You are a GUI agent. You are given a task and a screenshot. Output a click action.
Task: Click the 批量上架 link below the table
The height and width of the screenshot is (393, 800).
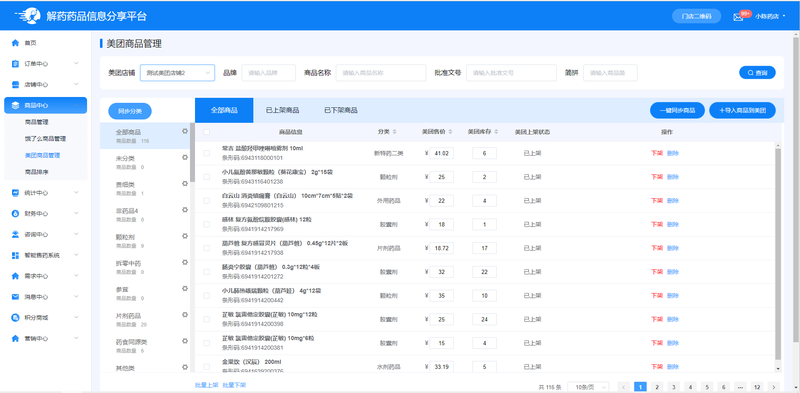pos(207,385)
